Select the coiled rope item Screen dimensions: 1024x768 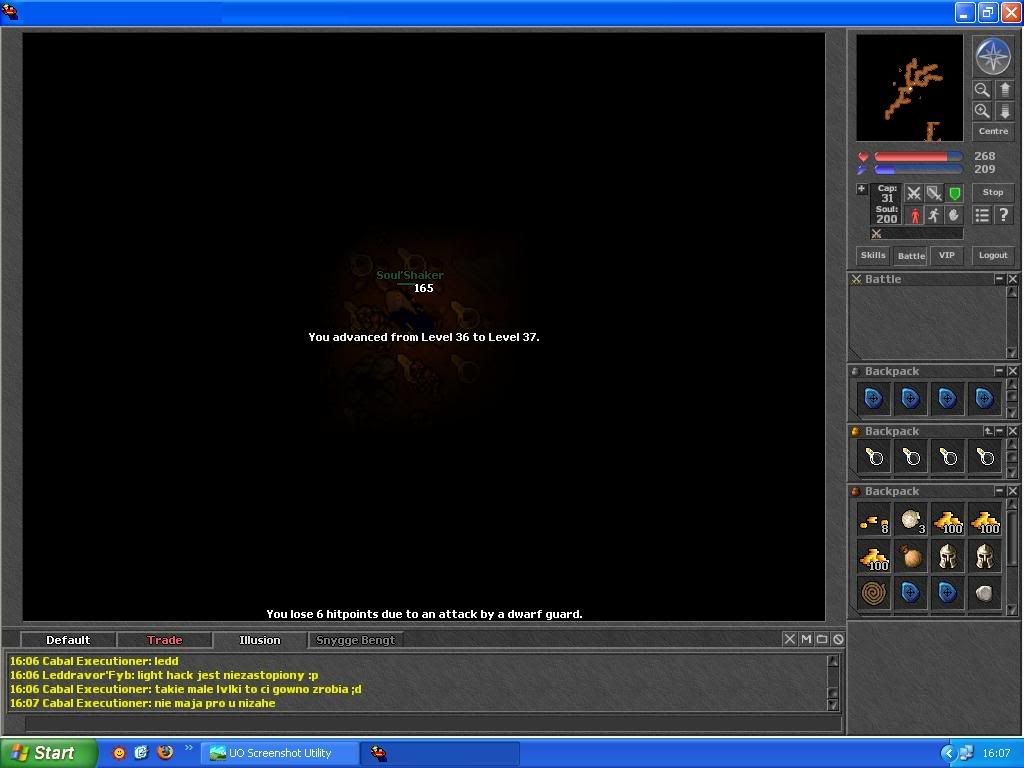click(x=874, y=594)
